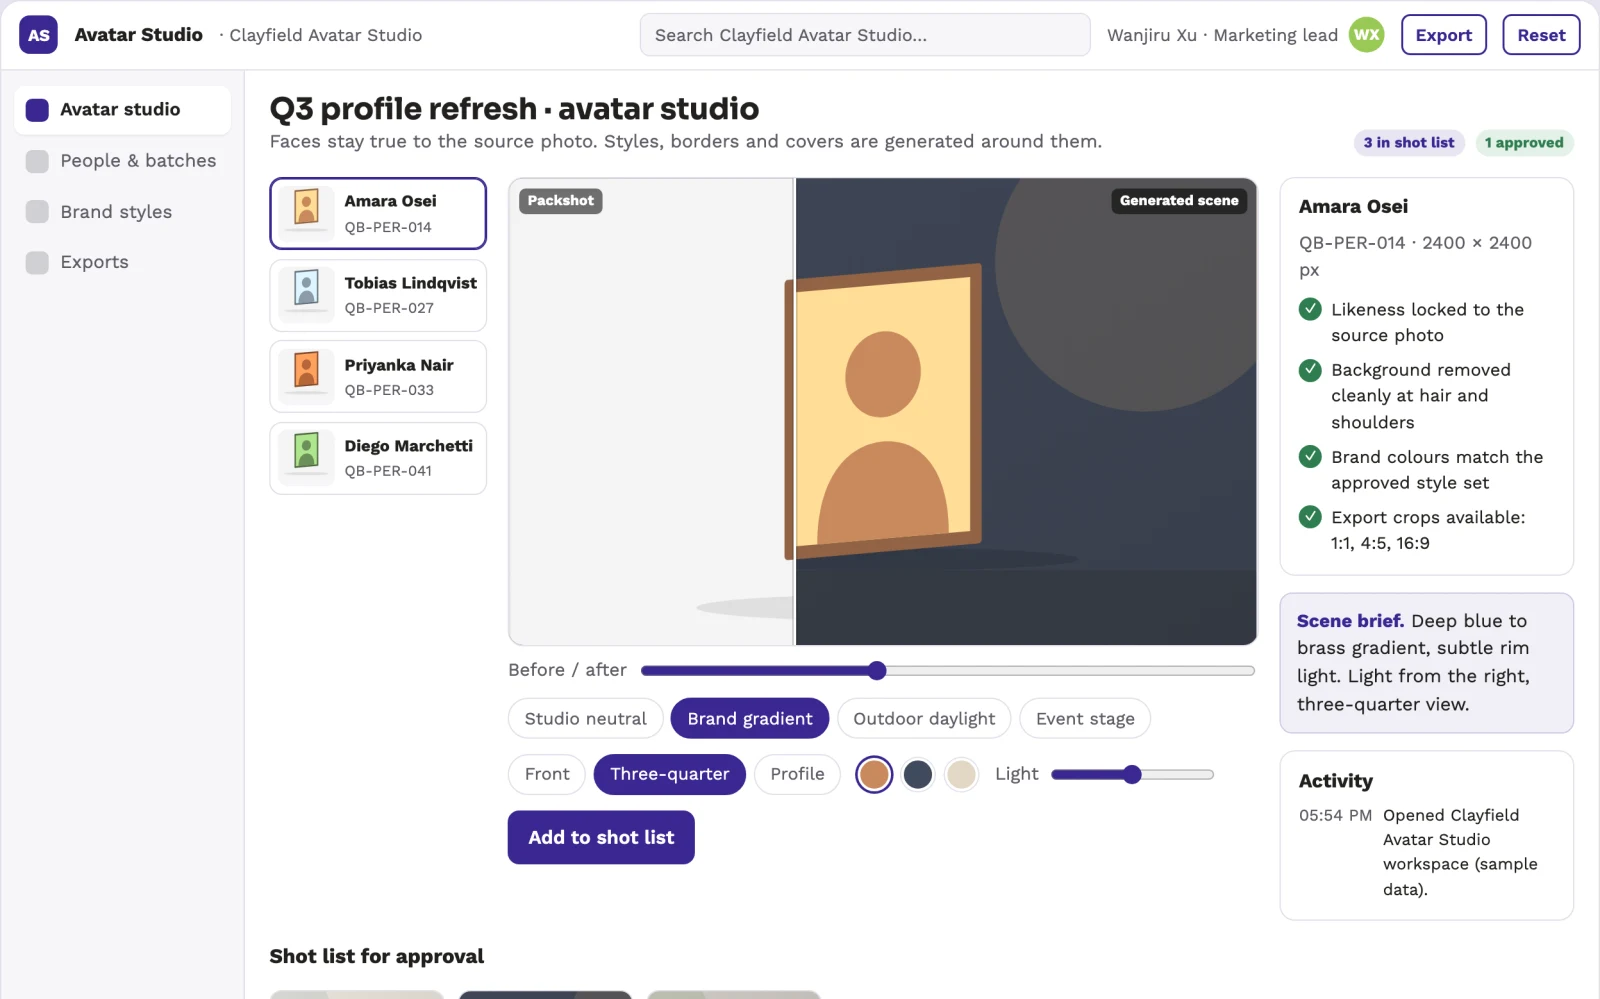Click the Generated scene label

pos(1179,201)
